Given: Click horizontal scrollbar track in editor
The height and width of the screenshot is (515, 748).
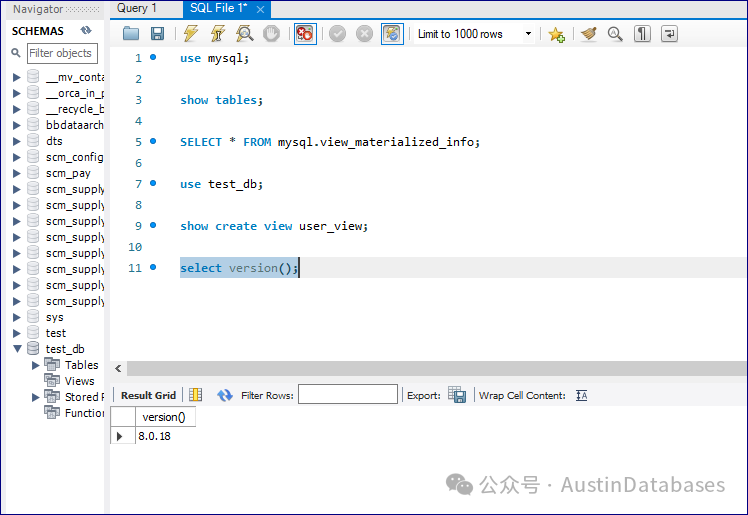Looking at the screenshot, I should point(436,368).
